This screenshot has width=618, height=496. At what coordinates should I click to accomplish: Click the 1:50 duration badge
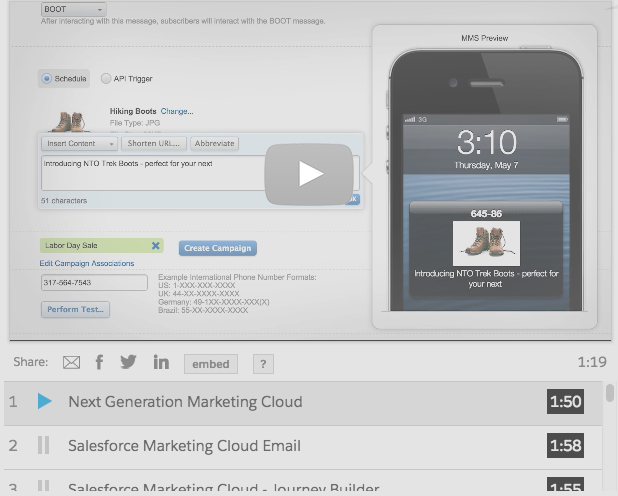(x=565, y=401)
